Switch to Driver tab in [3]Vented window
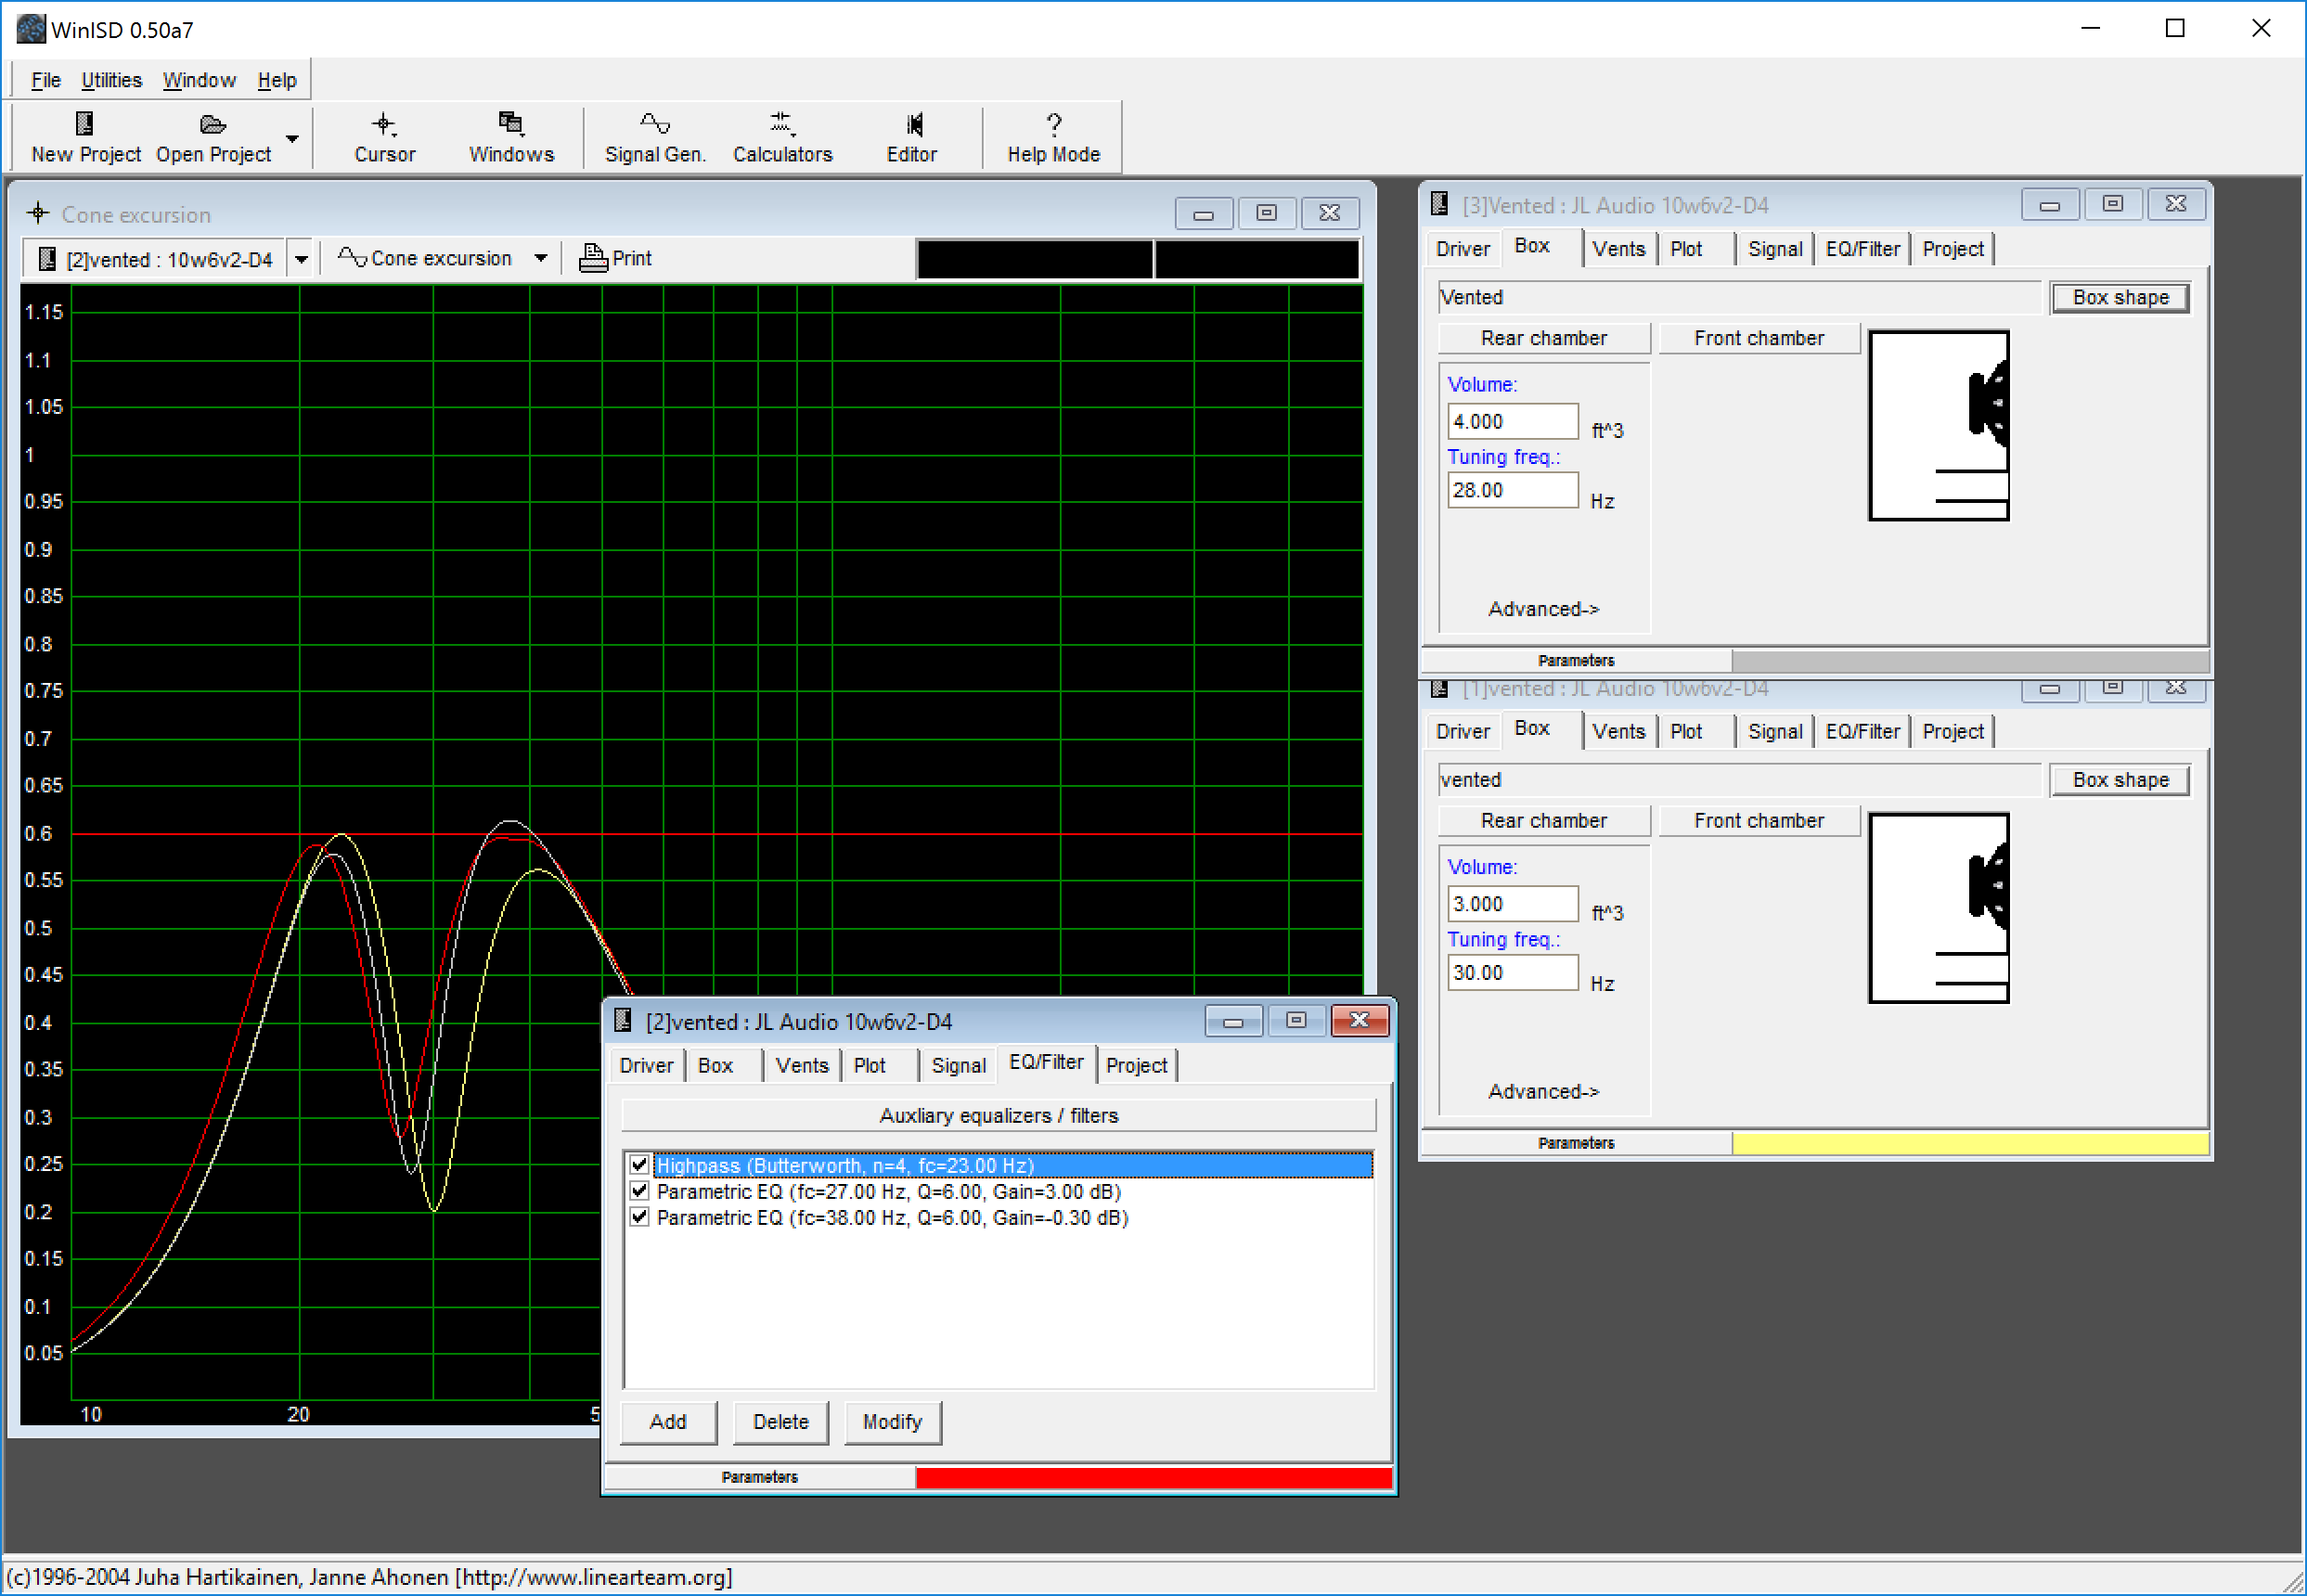 tap(1462, 249)
